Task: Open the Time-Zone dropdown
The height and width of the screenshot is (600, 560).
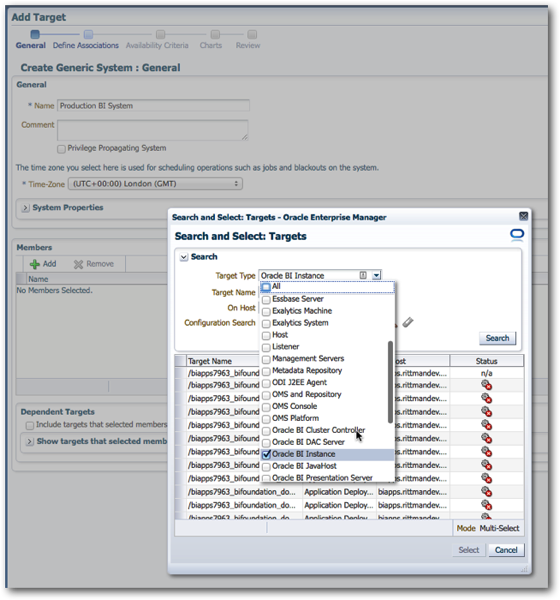Action: pos(155,184)
